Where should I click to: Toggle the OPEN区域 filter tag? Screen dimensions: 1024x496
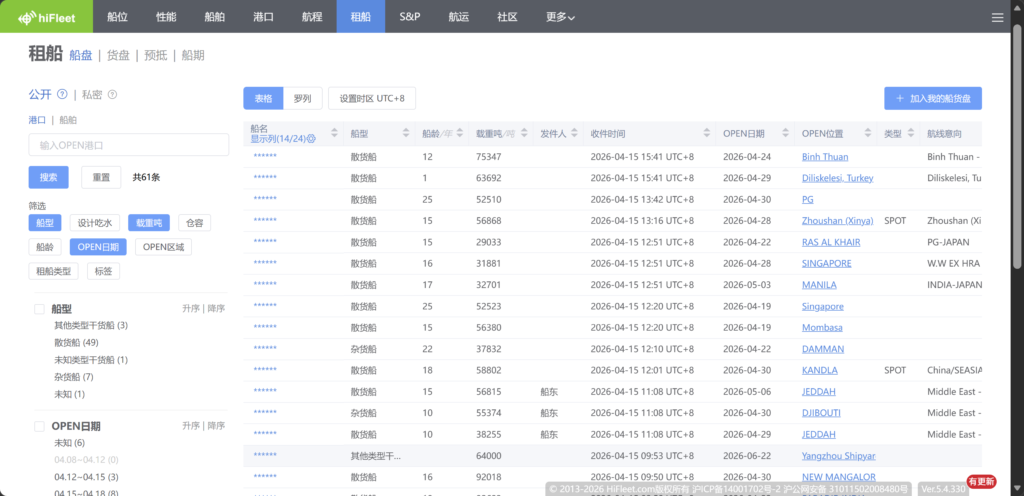coord(162,247)
